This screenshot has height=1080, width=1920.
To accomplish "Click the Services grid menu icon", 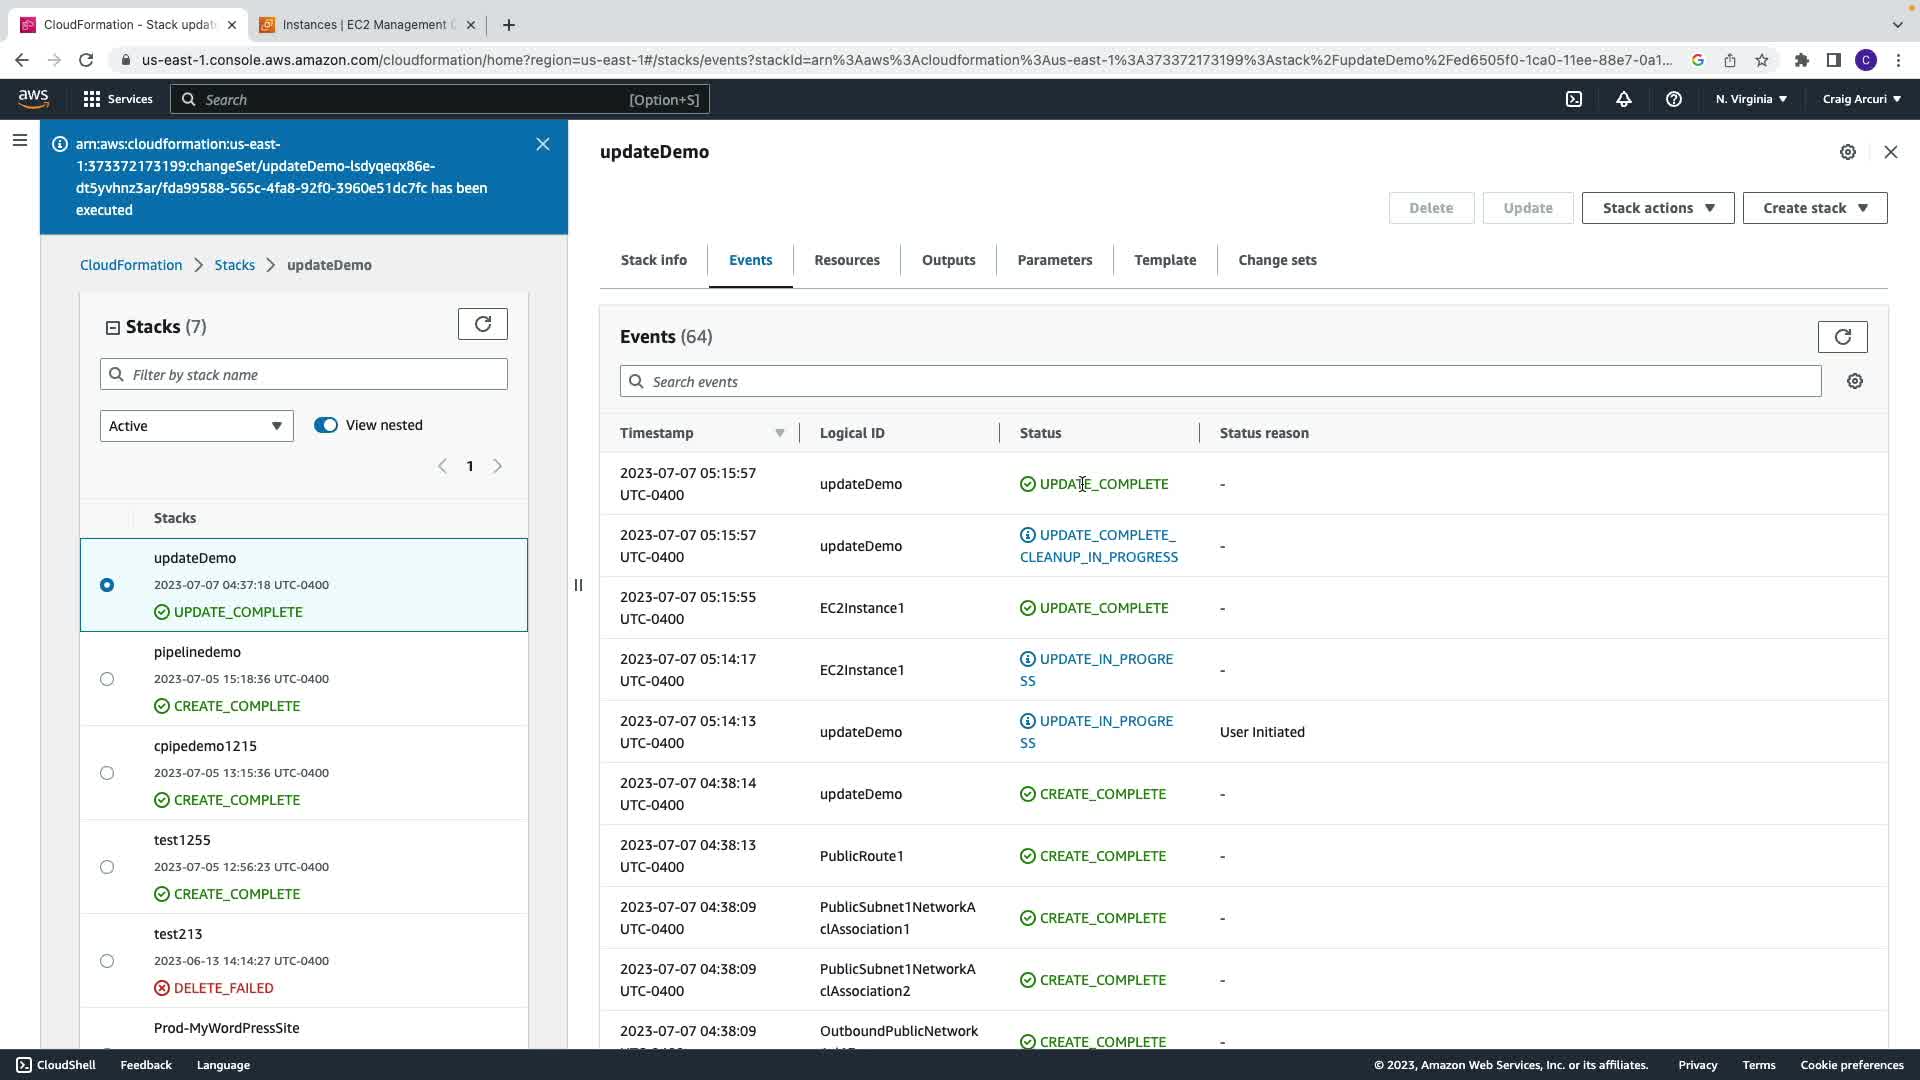I will (92, 99).
